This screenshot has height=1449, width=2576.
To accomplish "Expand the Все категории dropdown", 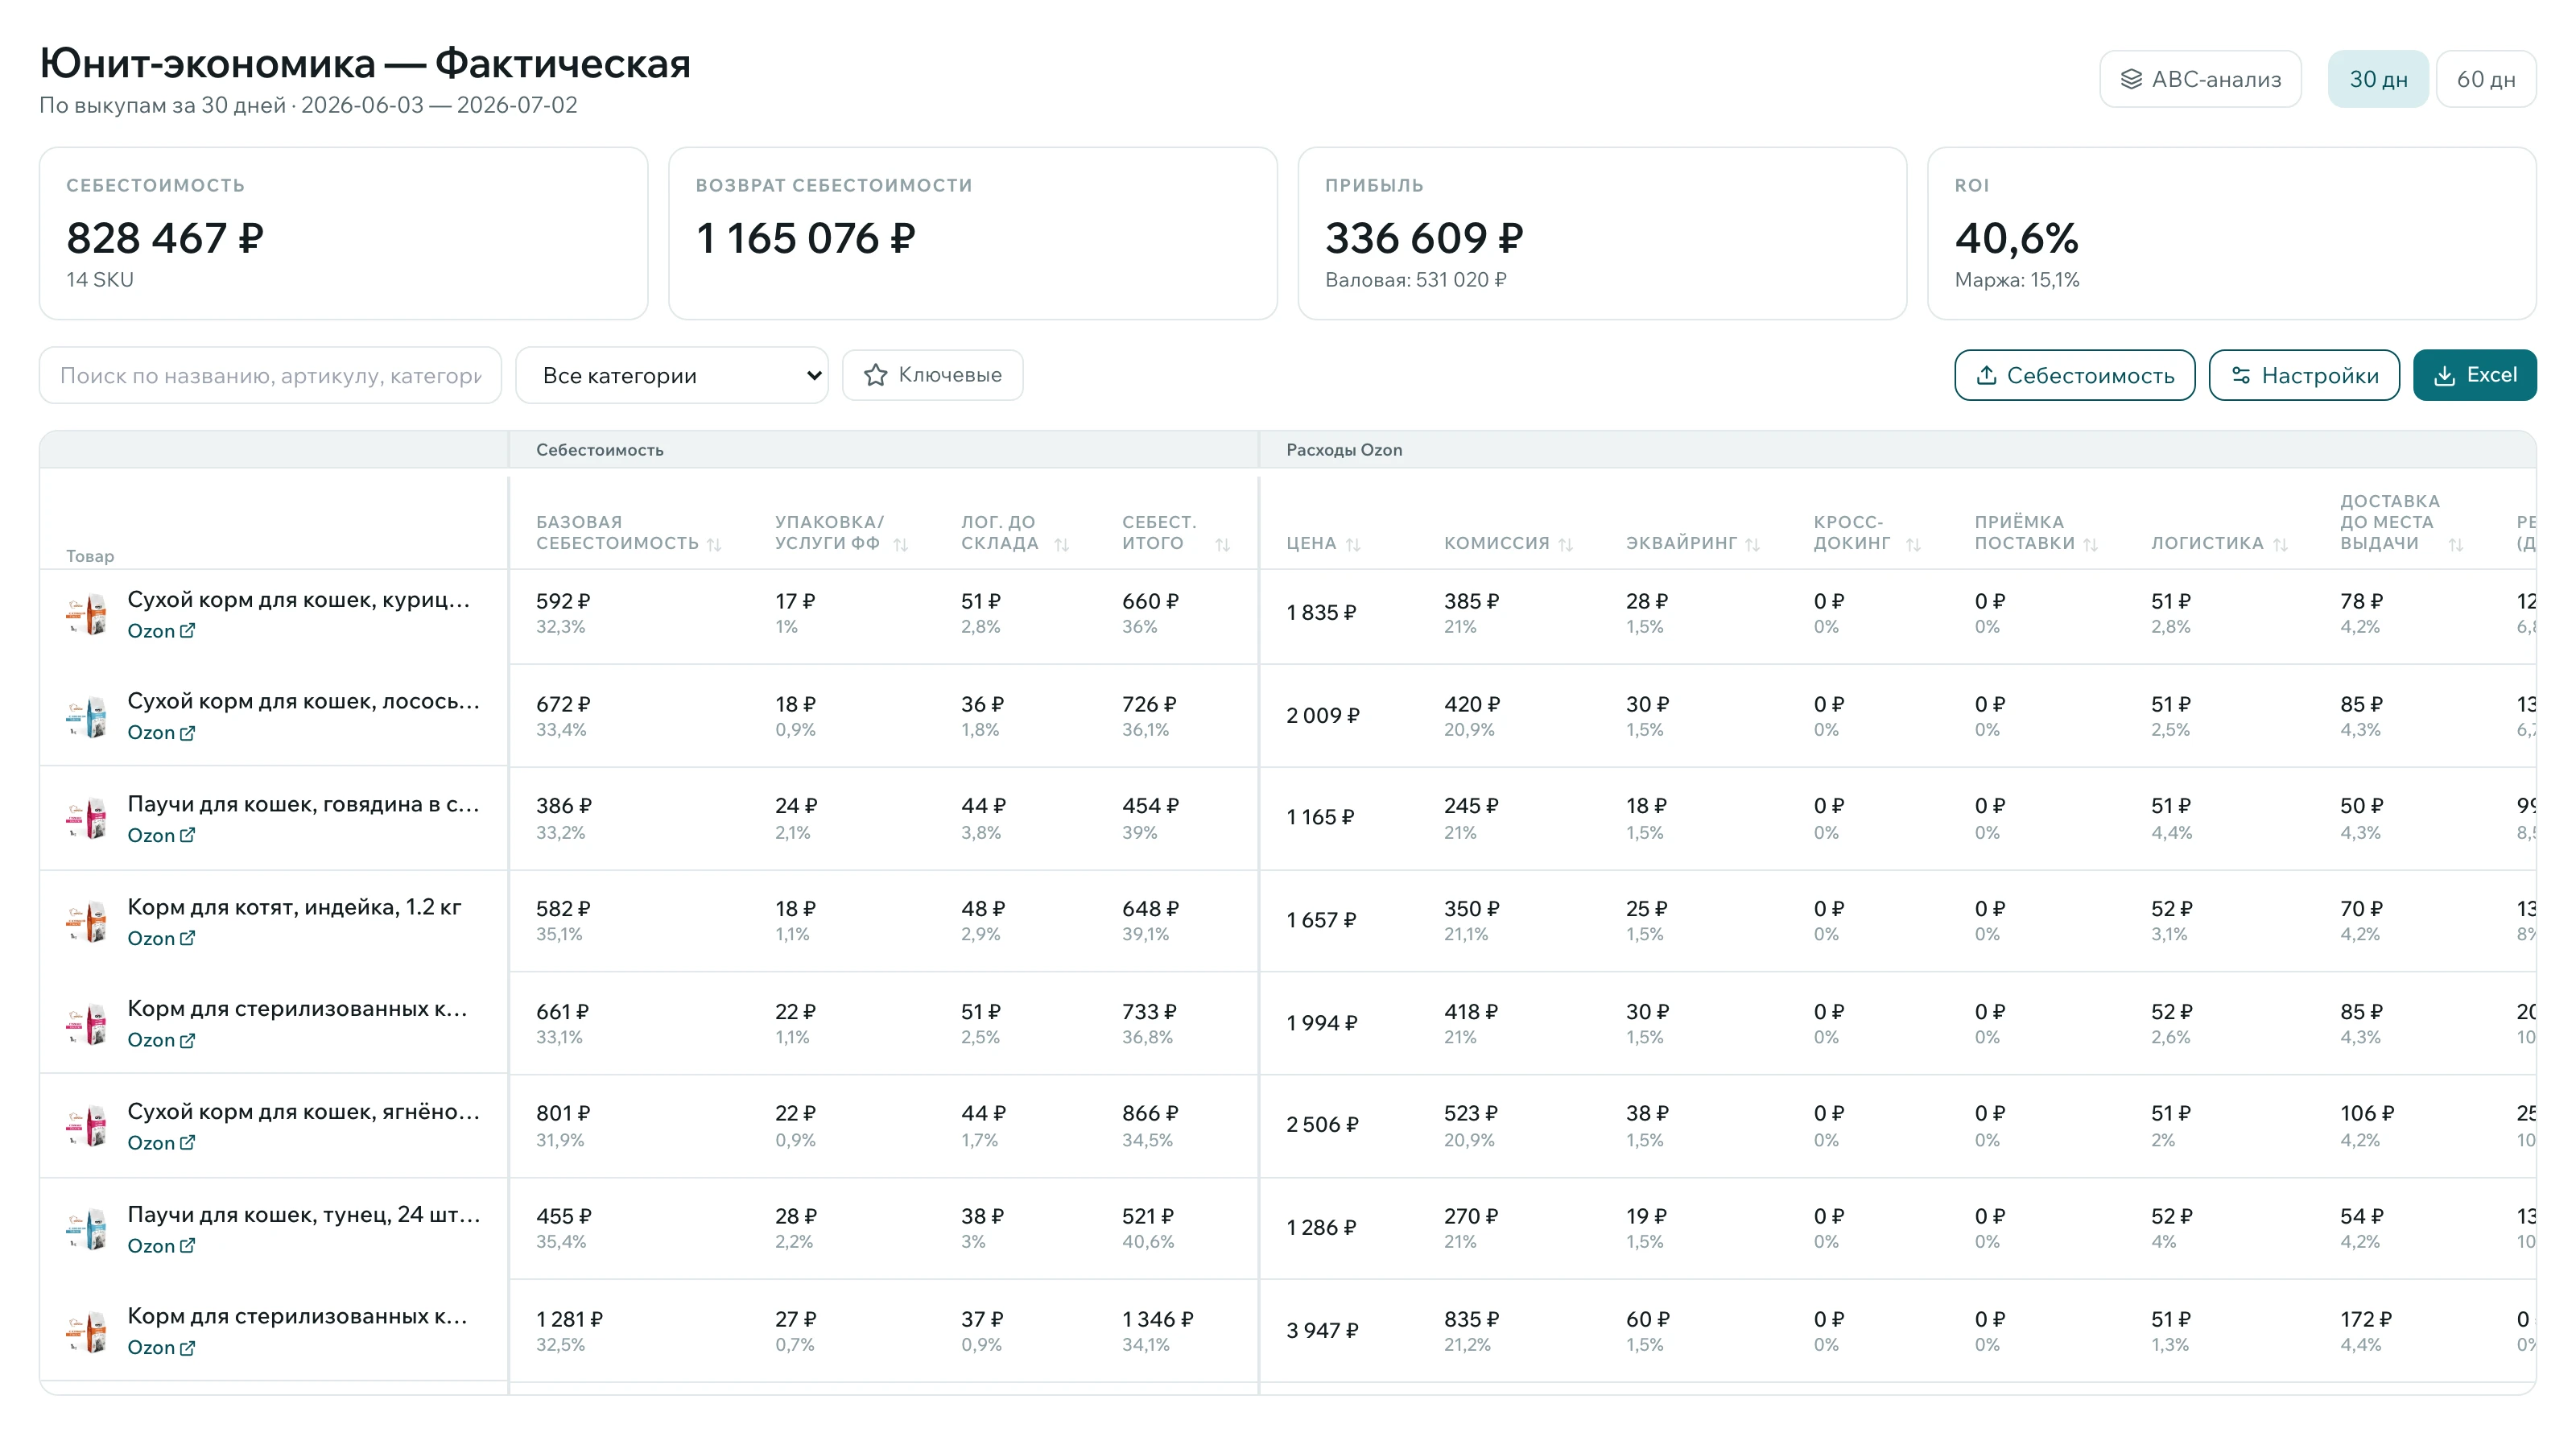I will pyautogui.click(x=672, y=375).
